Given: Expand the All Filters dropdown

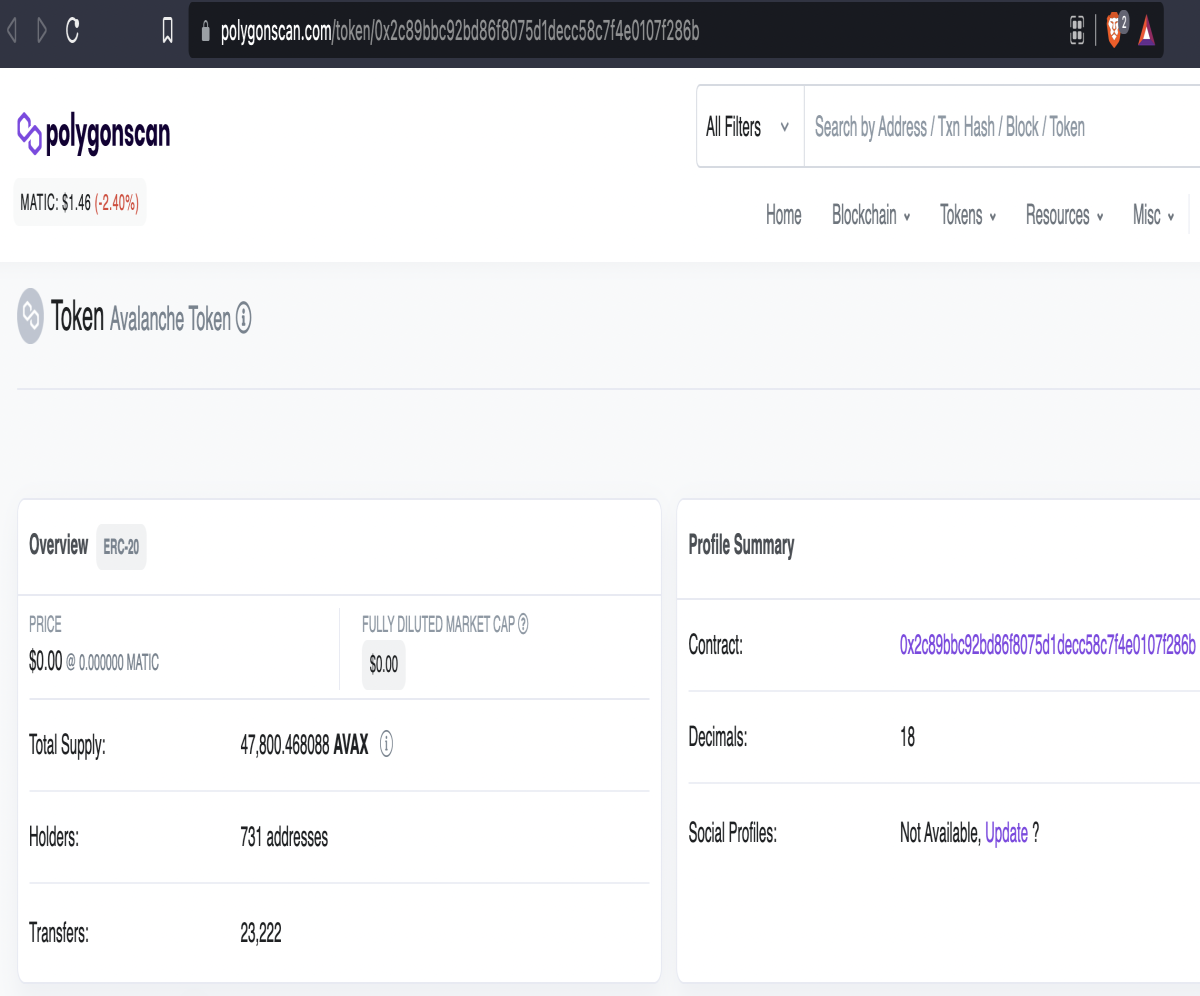Looking at the screenshot, I should tap(750, 127).
